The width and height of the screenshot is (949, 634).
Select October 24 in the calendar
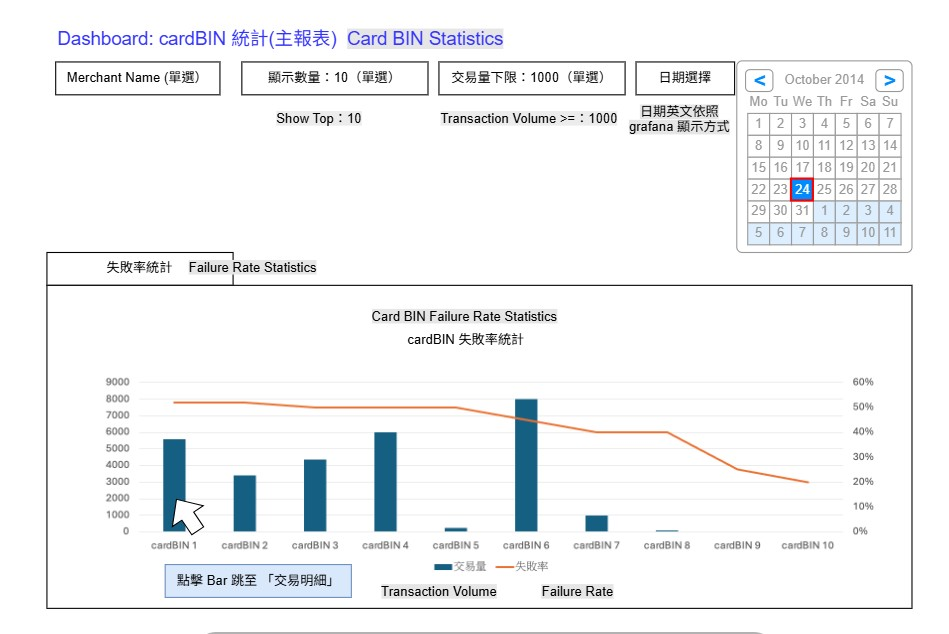[802, 189]
